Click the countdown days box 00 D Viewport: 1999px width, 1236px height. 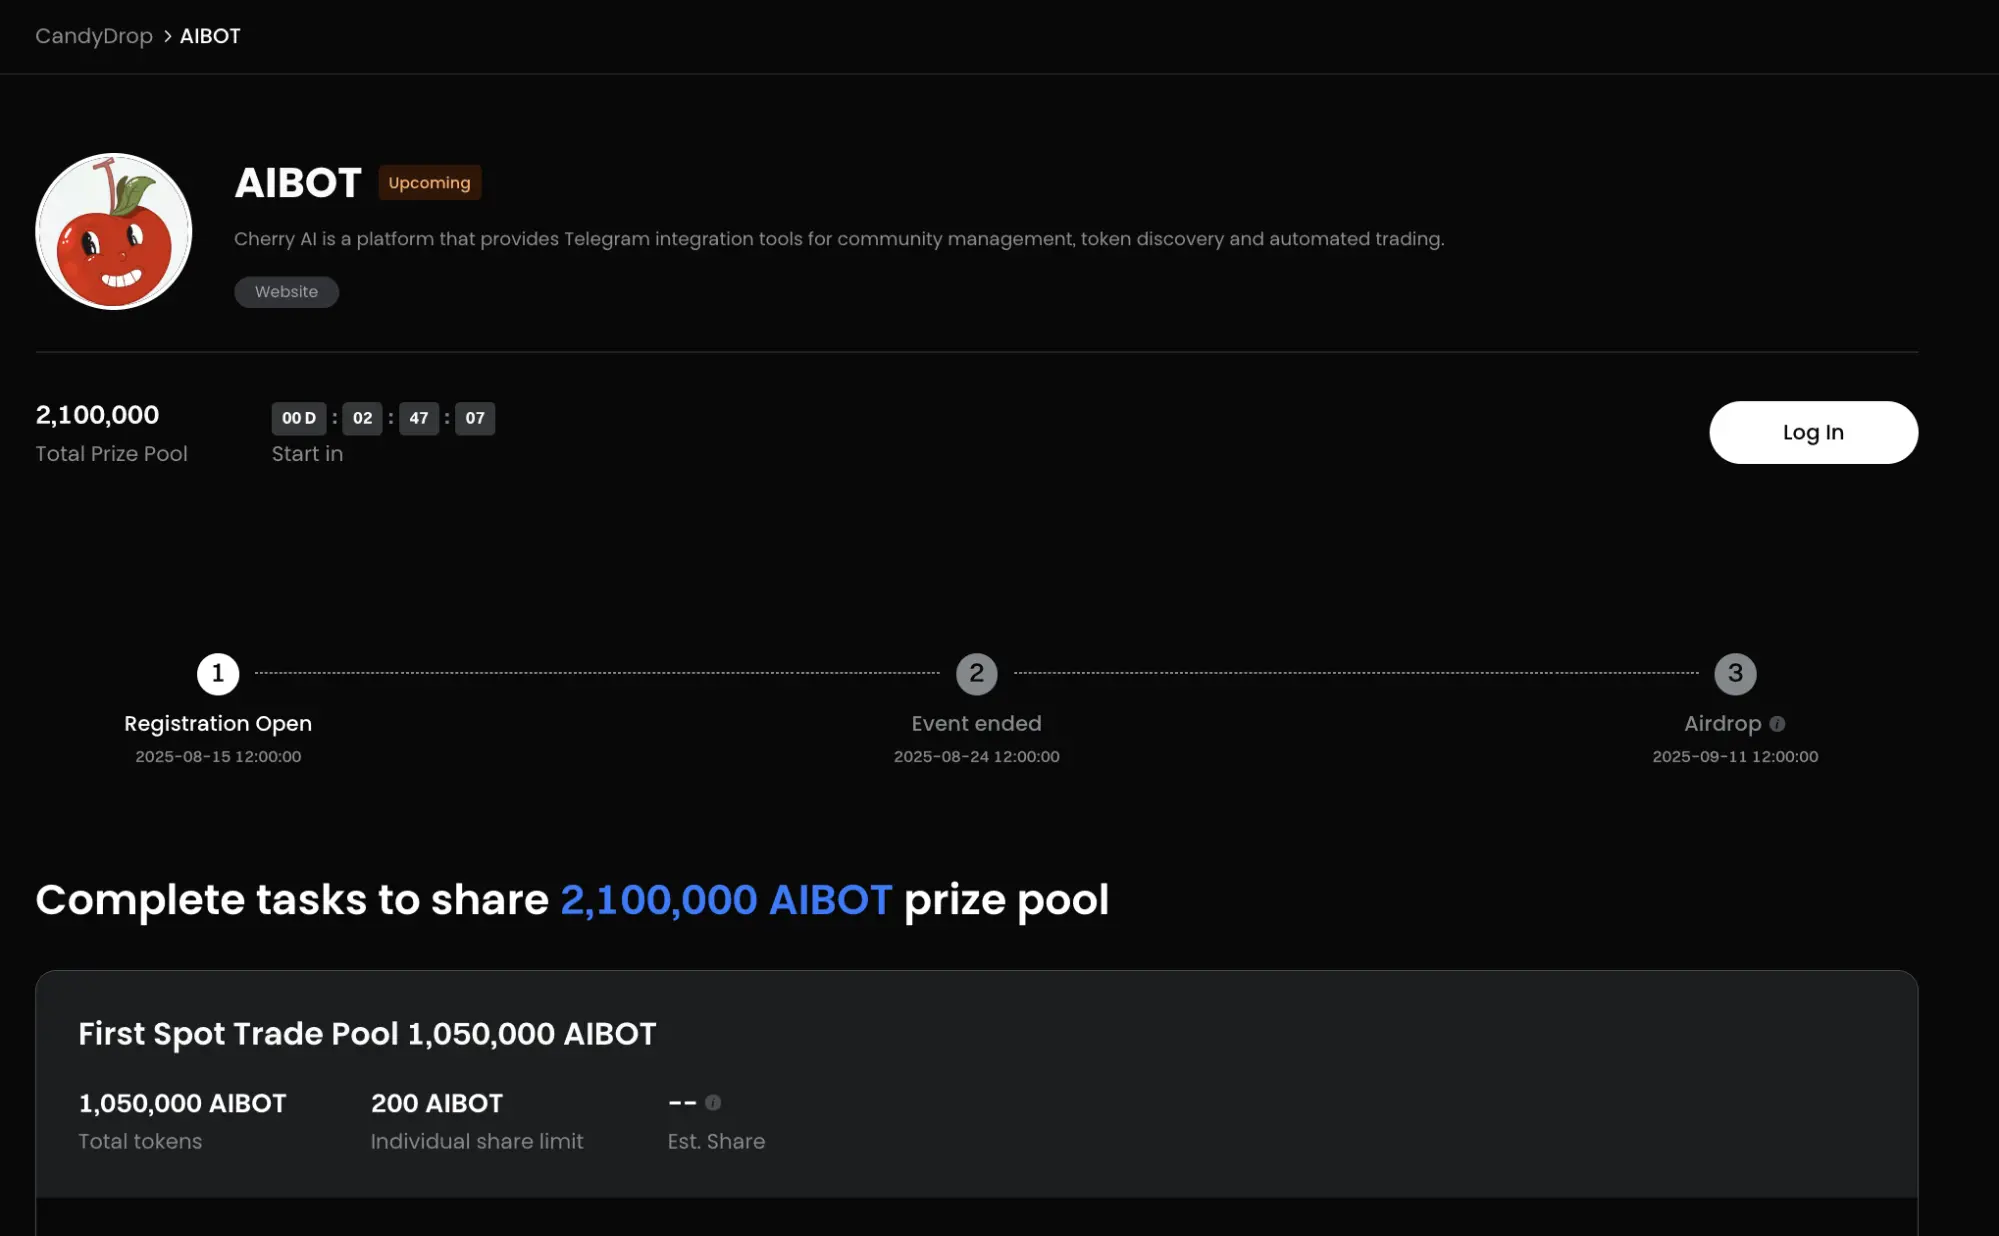coord(299,418)
